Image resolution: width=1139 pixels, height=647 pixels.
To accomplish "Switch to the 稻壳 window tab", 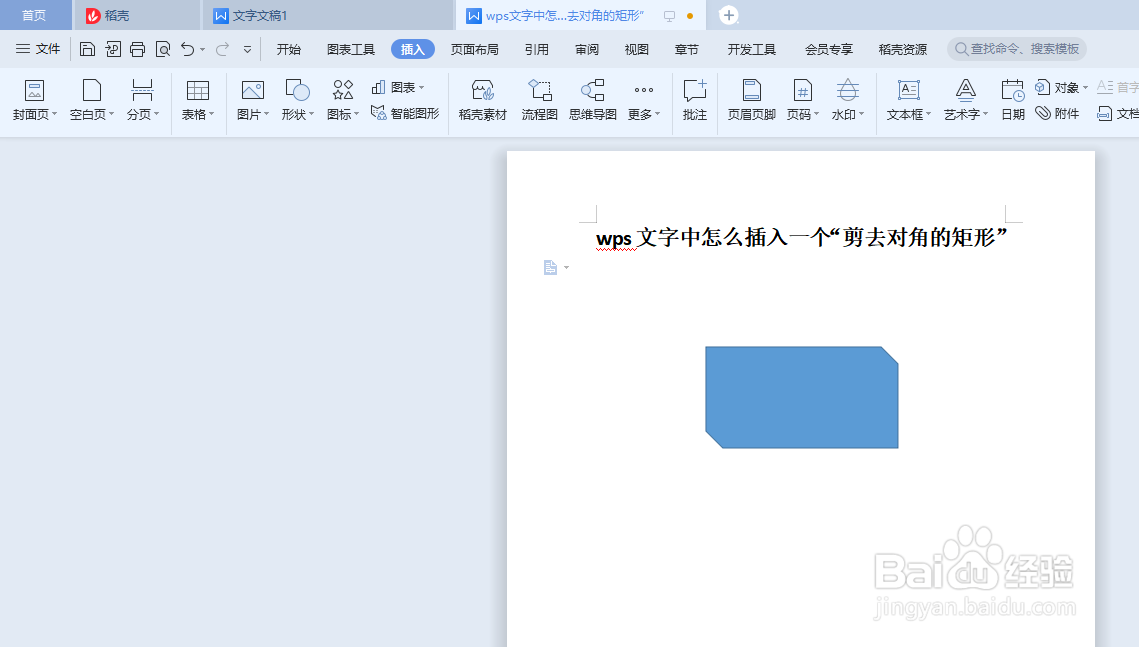I will [x=136, y=15].
